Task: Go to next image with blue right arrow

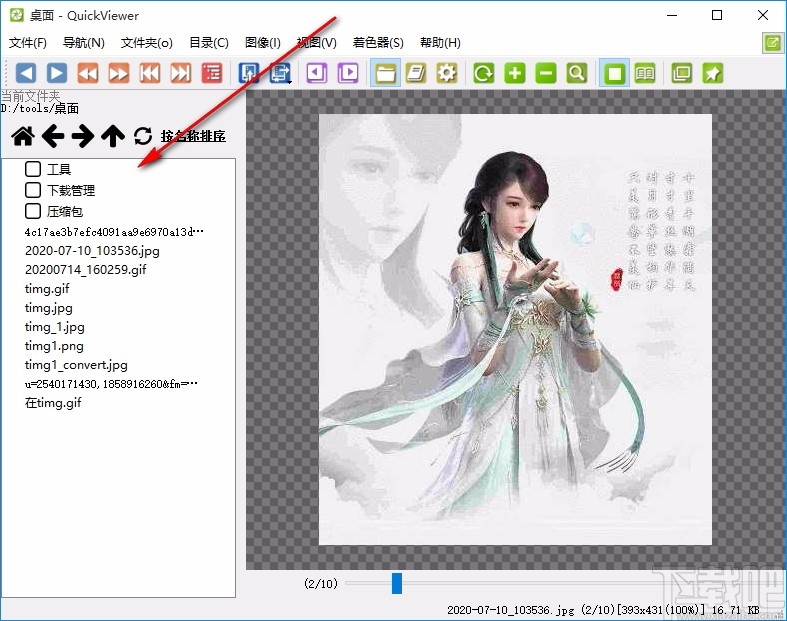Action: click(x=57, y=73)
